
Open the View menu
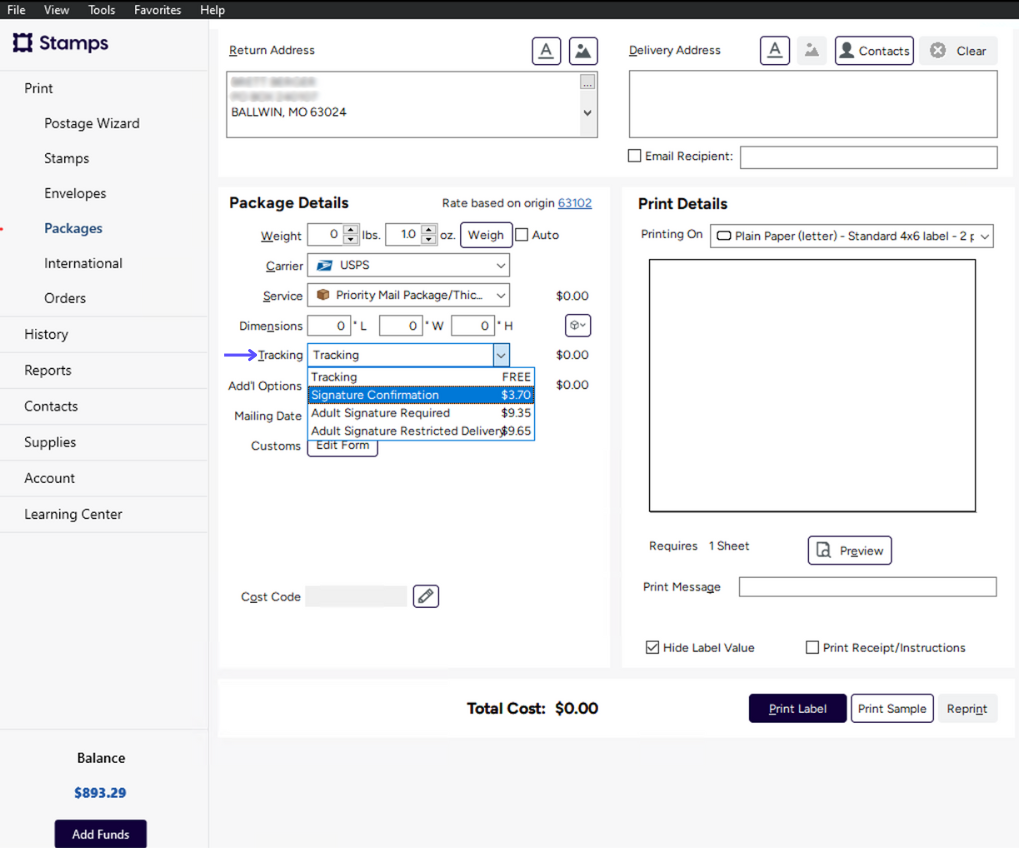pyautogui.click(x=57, y=10)
